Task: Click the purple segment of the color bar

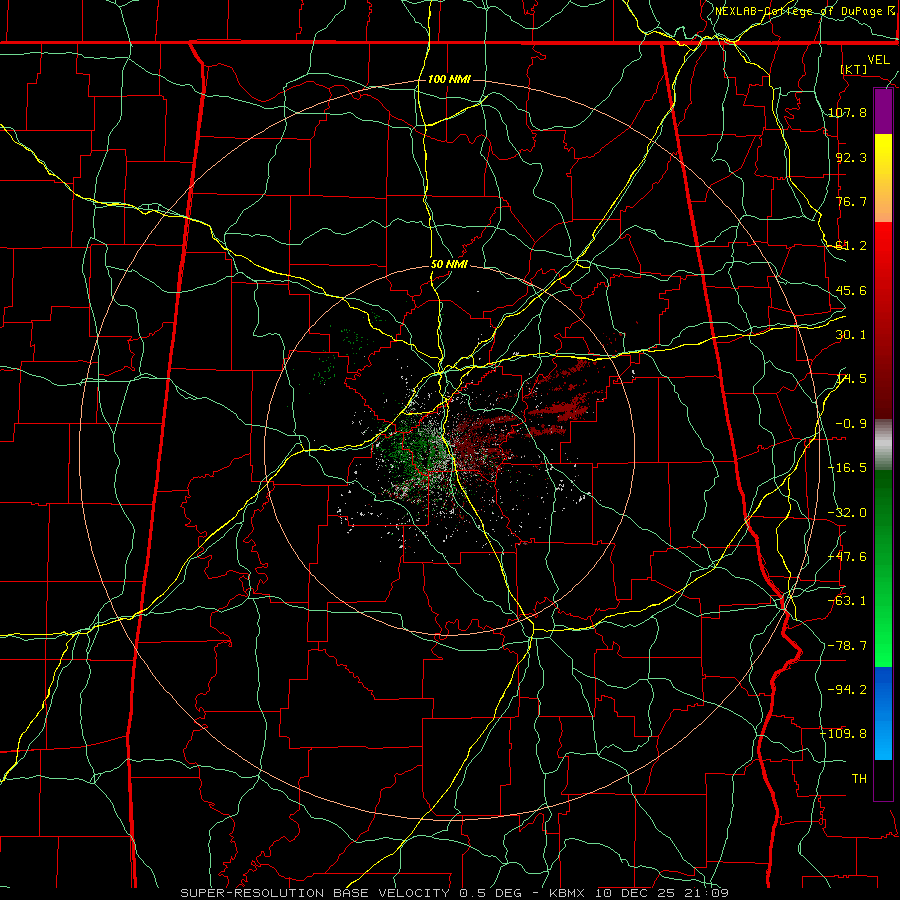Action: click(x=883, y=112)
